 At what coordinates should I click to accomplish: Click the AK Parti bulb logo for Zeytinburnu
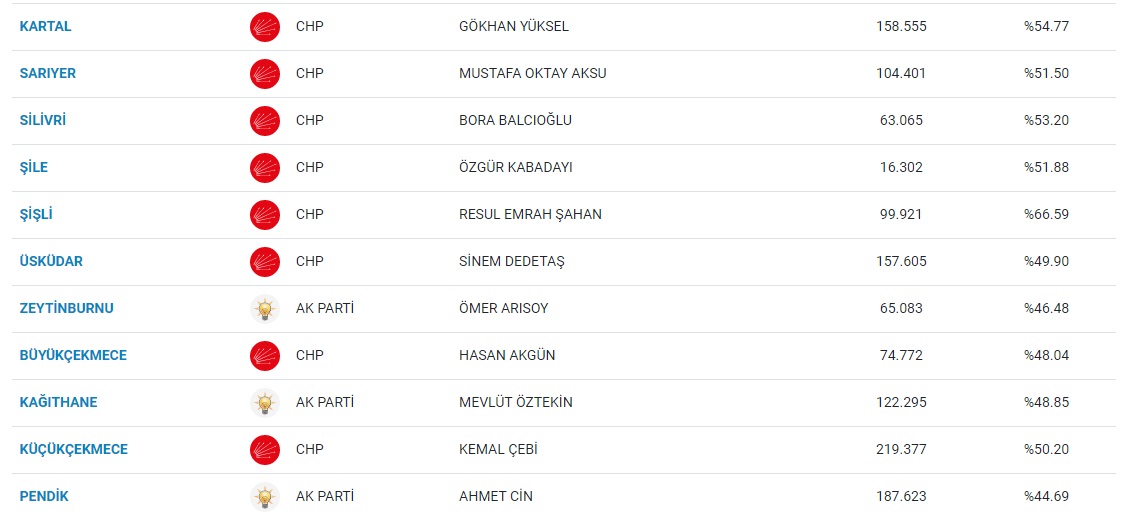[x=264, y=309]
